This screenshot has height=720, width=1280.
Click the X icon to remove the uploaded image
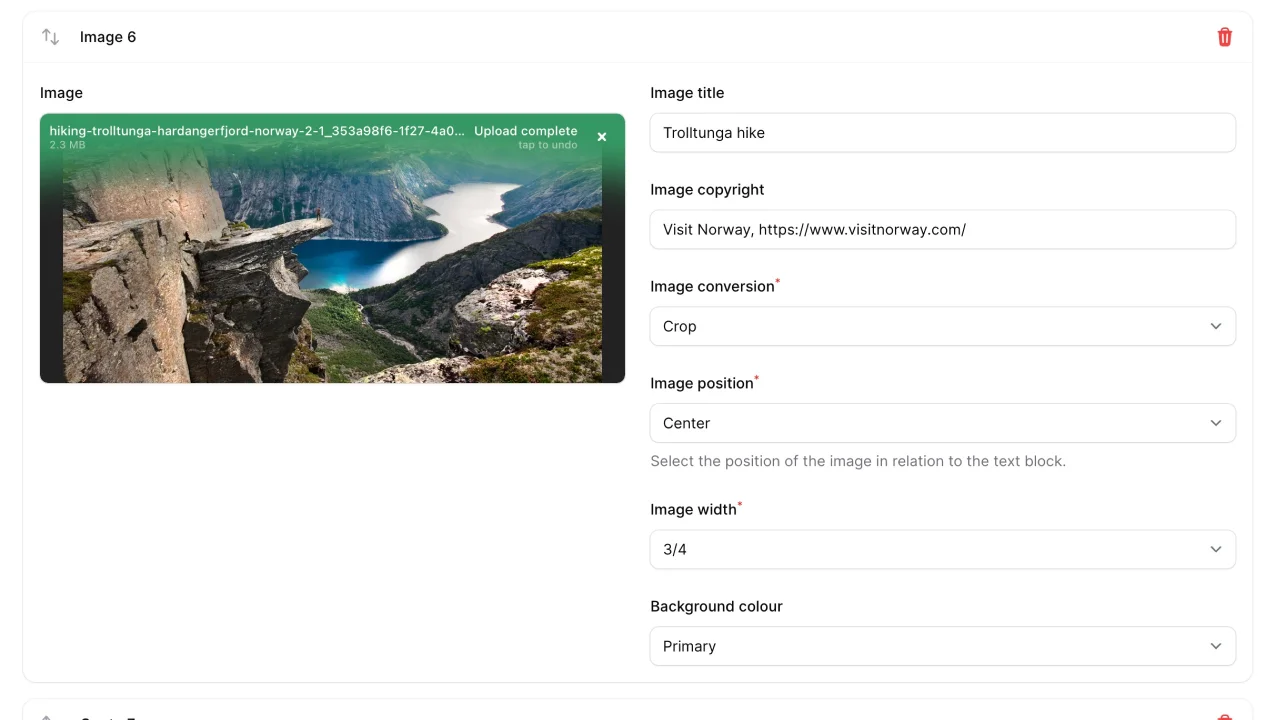pyautogui.click(x=602, y=137)
